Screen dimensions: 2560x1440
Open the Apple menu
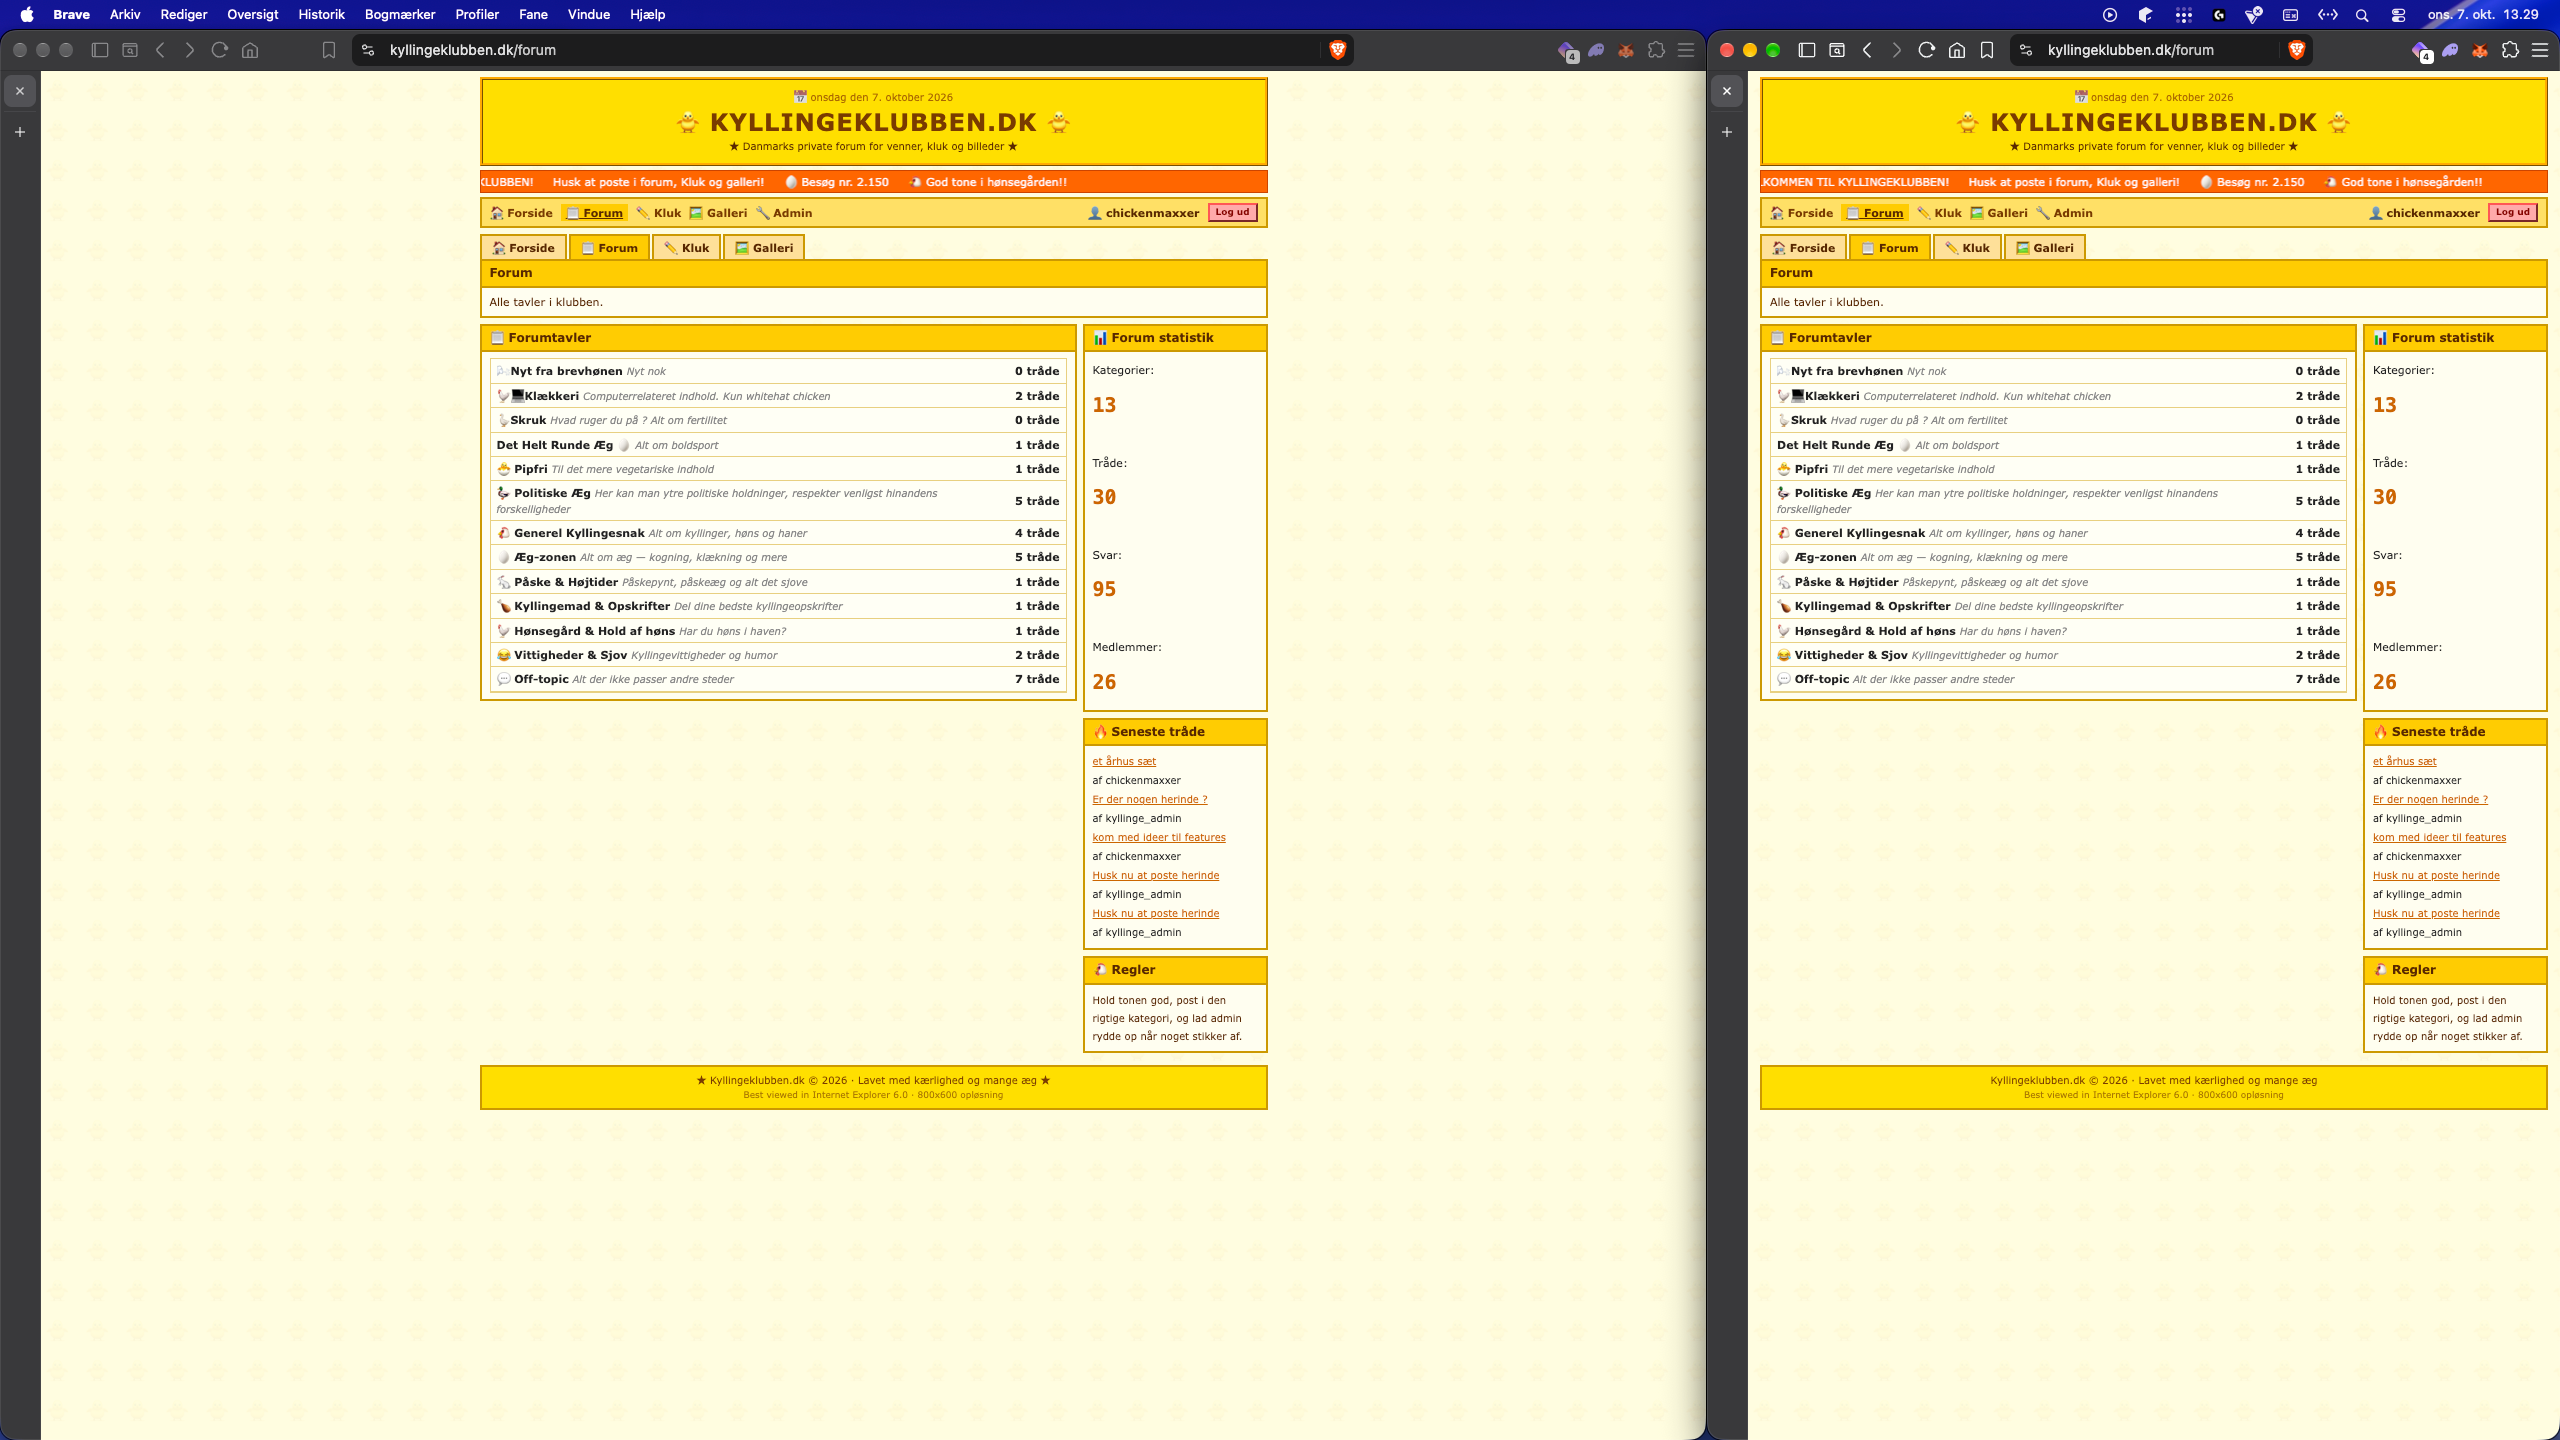click(x=27, y=14)
